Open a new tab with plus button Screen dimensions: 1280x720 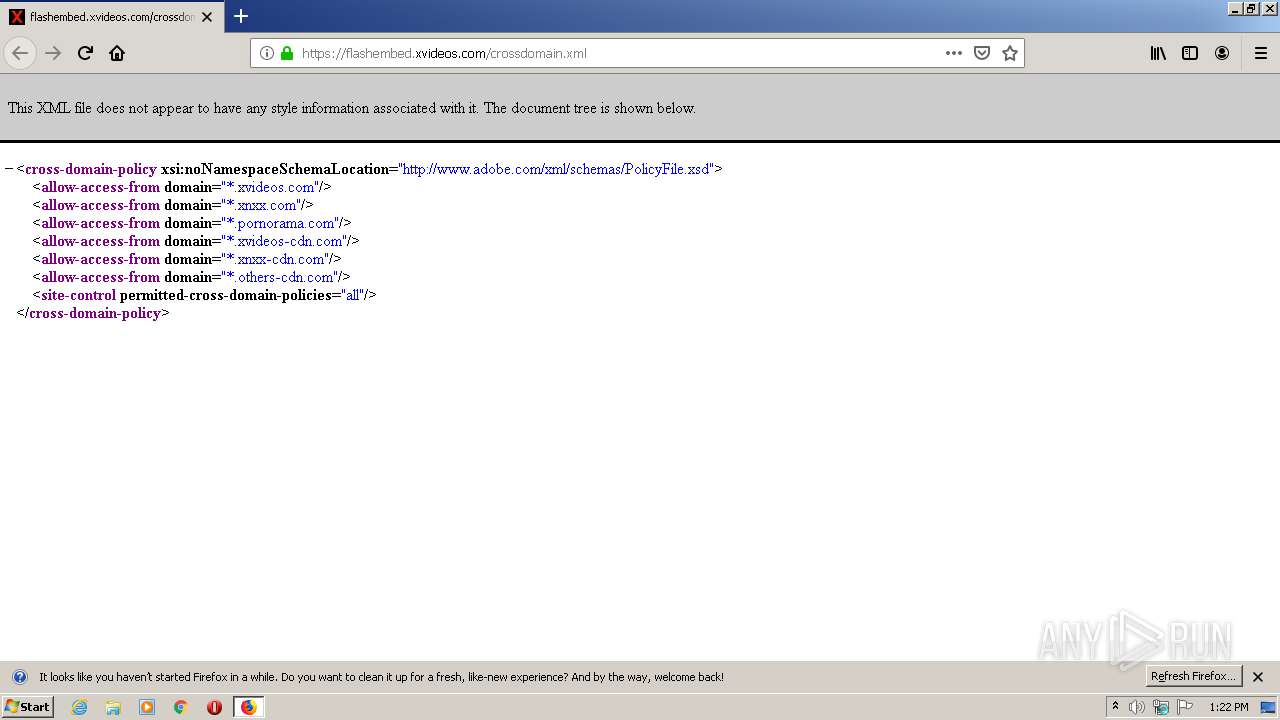coord(241,16)
